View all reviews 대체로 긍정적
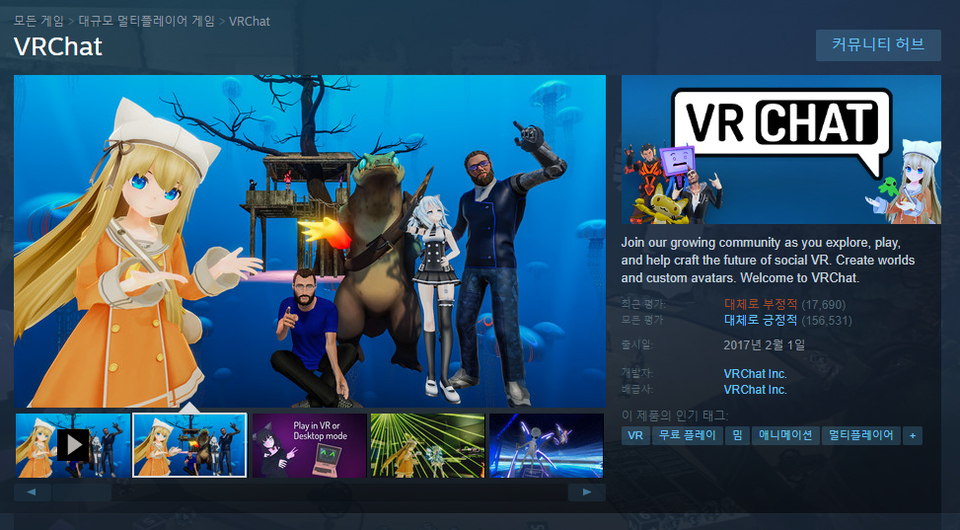Screen dimensions: 960x530 tap(760, 320)
